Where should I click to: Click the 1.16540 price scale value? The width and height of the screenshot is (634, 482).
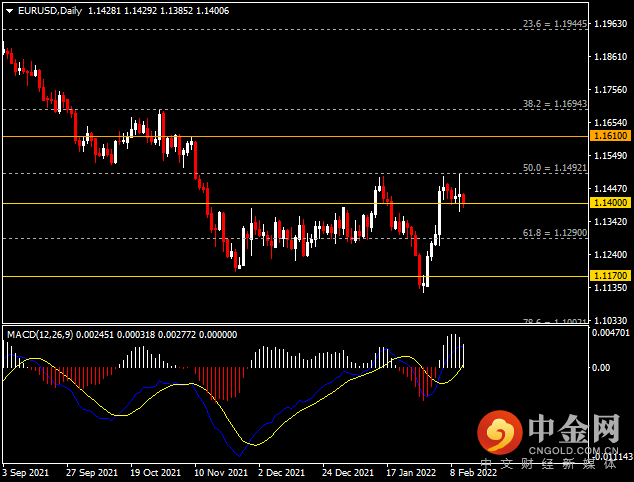(x=611, y=123)
